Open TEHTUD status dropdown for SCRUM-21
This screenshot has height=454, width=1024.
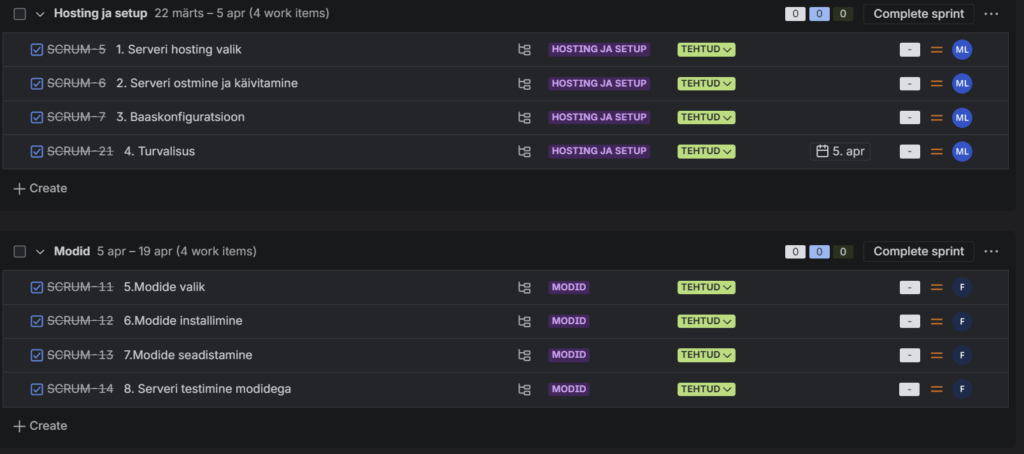[x=706, y=152]
